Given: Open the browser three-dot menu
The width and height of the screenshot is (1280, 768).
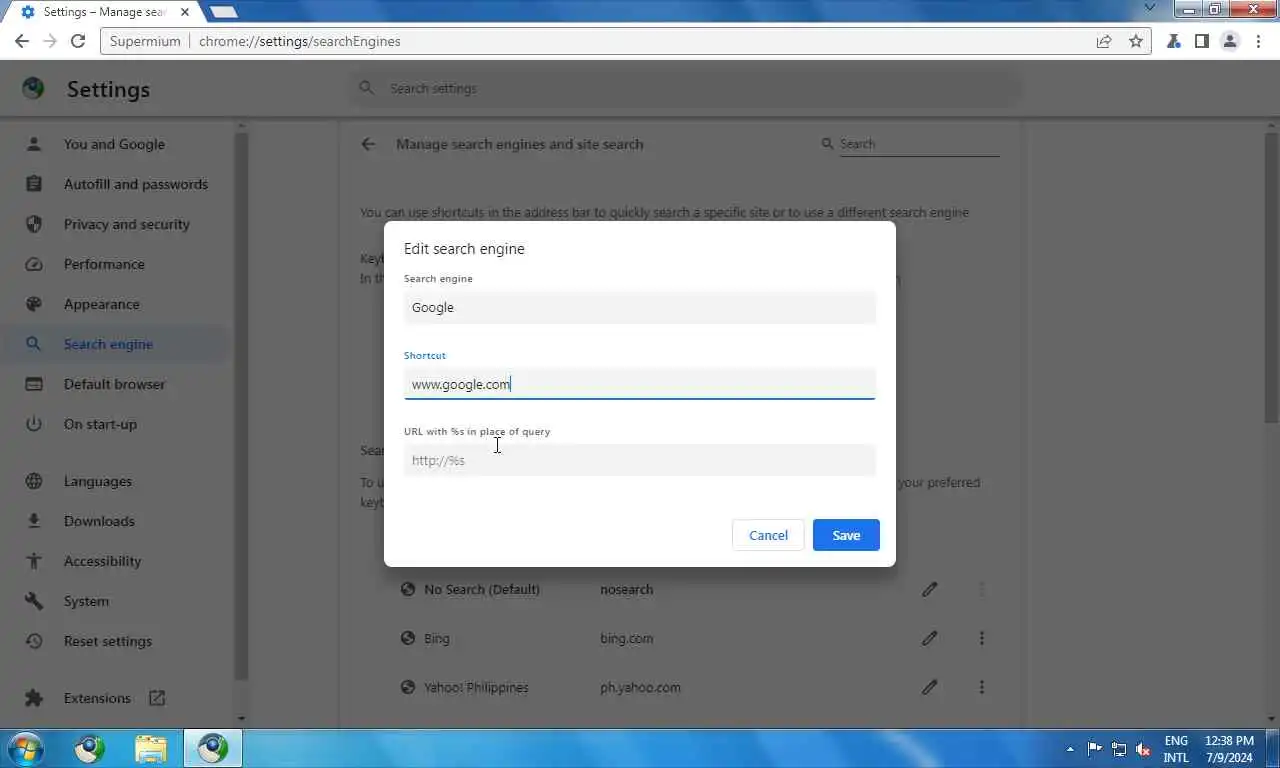Looking at the screenshot, I should pos(1258,41).
